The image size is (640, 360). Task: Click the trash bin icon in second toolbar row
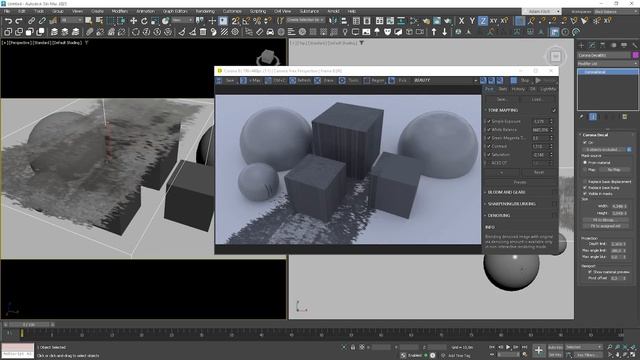pos(203,32)
